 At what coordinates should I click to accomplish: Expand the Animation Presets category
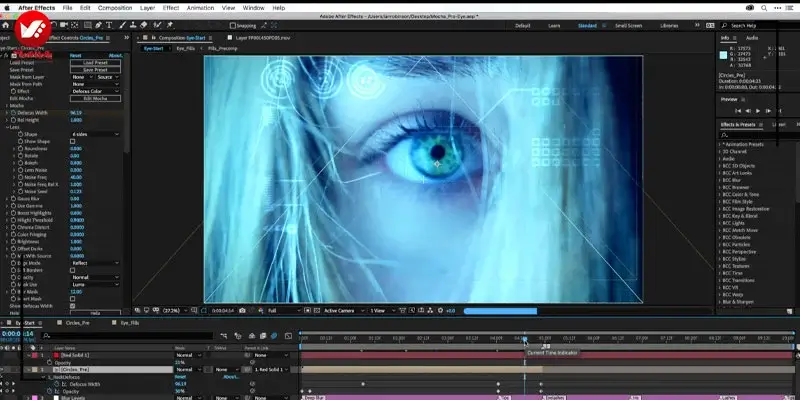(720, 144)
